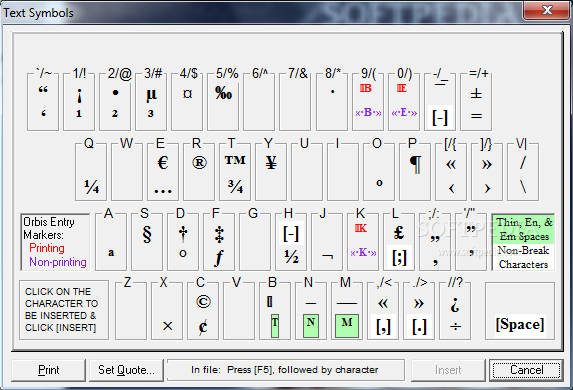The image size is (573, 390).
Task: Click the Cancel button
Action: coord(527,370)
